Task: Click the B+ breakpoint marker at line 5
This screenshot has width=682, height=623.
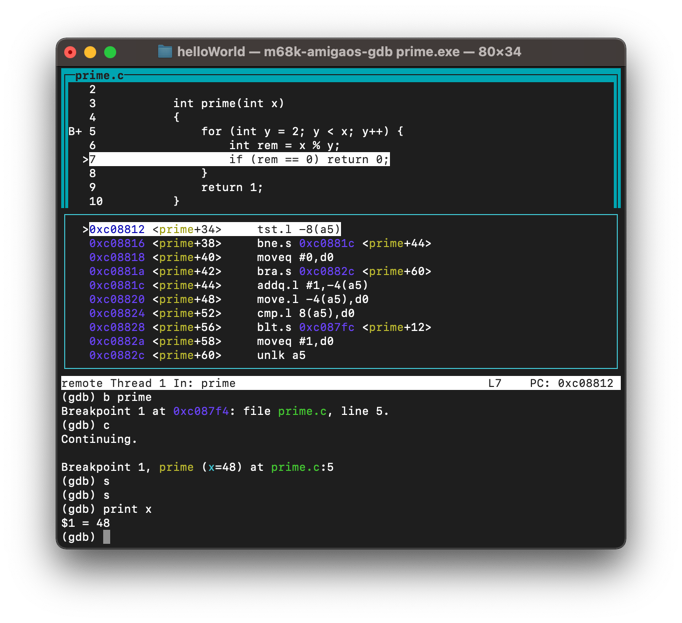Action: [x=75, y=131]
